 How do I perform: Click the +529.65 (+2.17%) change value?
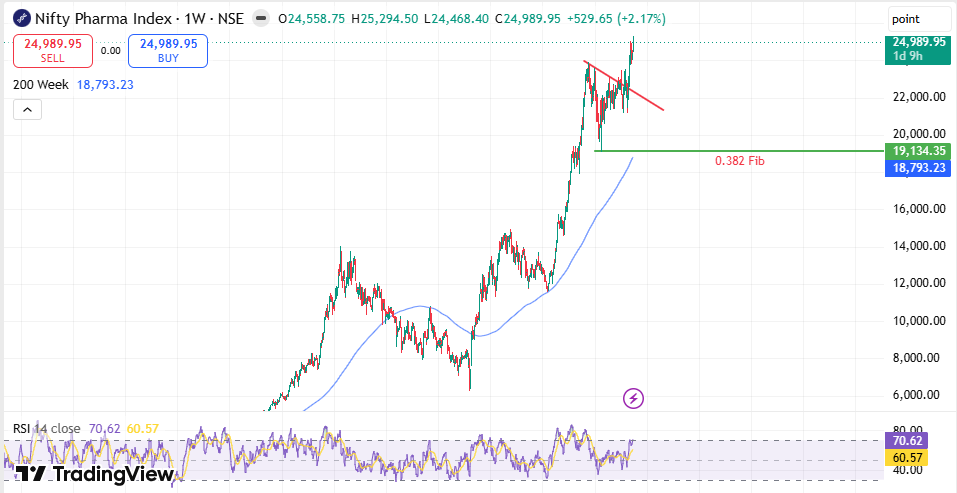tap(616, 19)
